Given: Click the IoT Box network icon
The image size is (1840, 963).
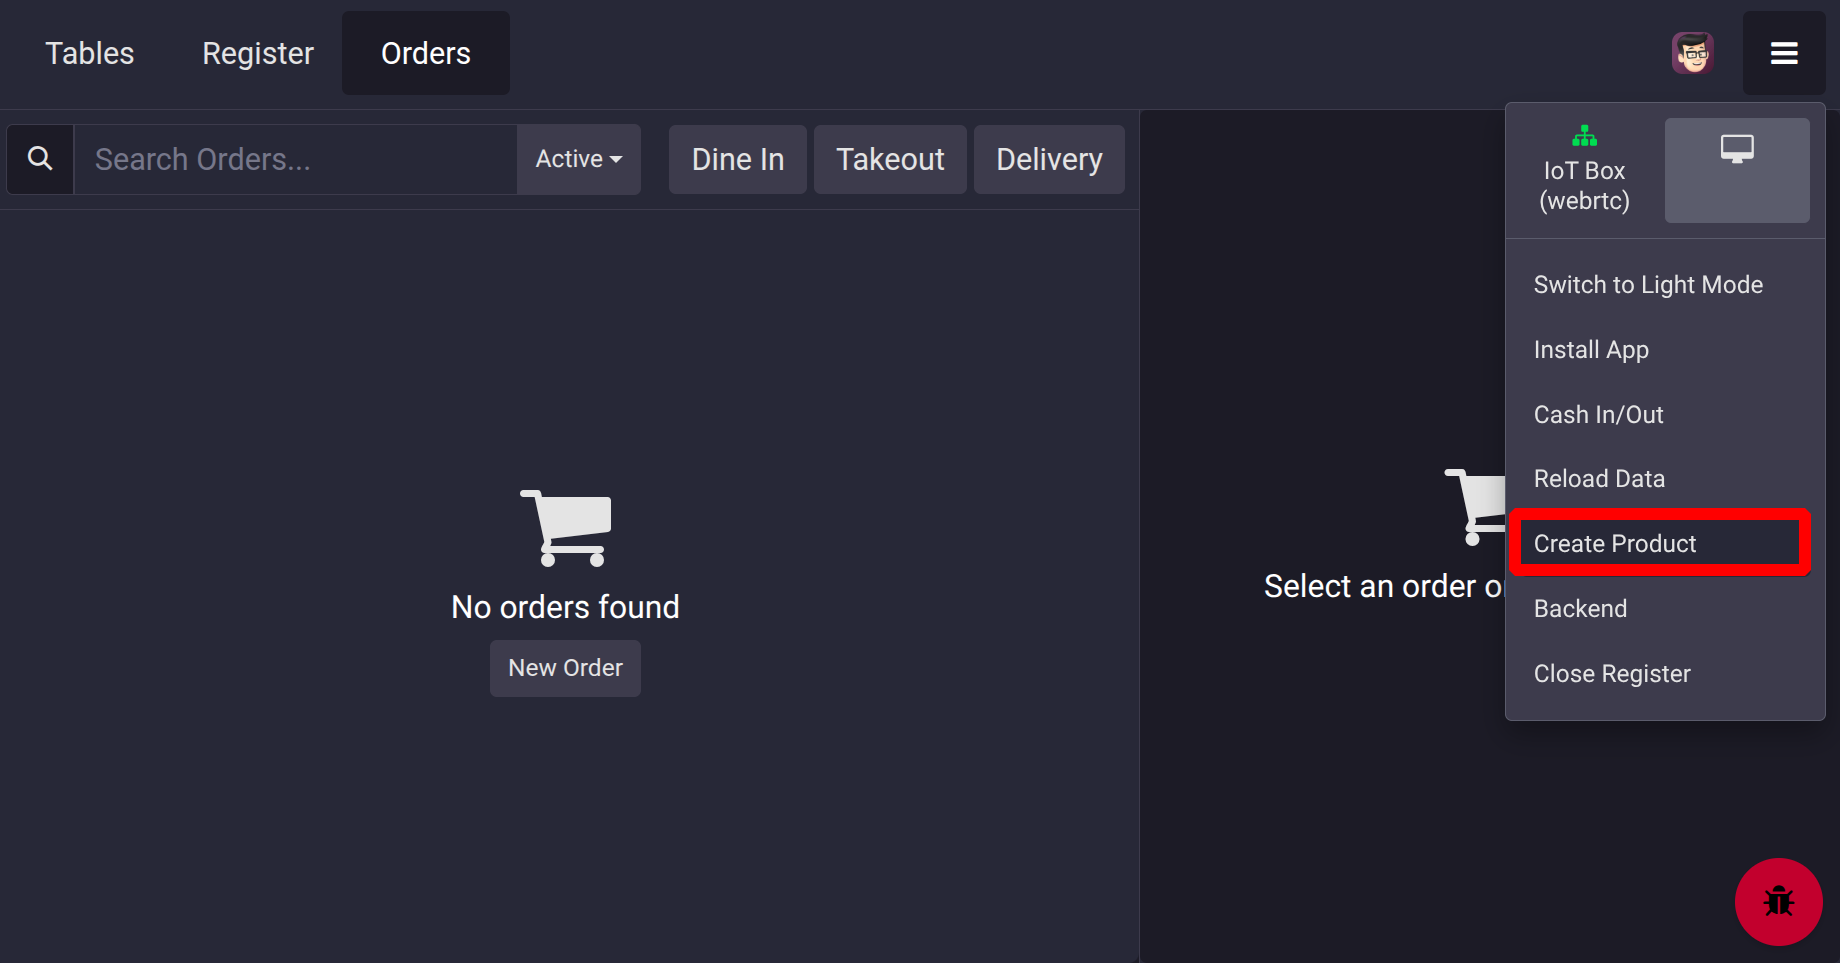Looking at the screenshot, I should coord(1584,136).
